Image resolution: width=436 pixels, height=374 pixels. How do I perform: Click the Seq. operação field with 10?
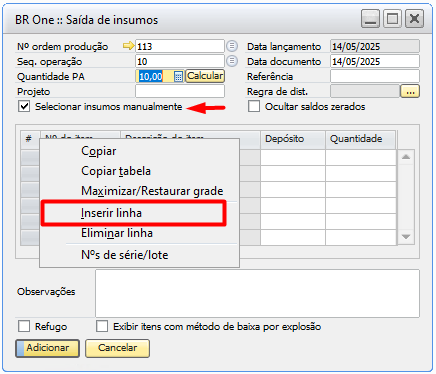click(180, 61)
